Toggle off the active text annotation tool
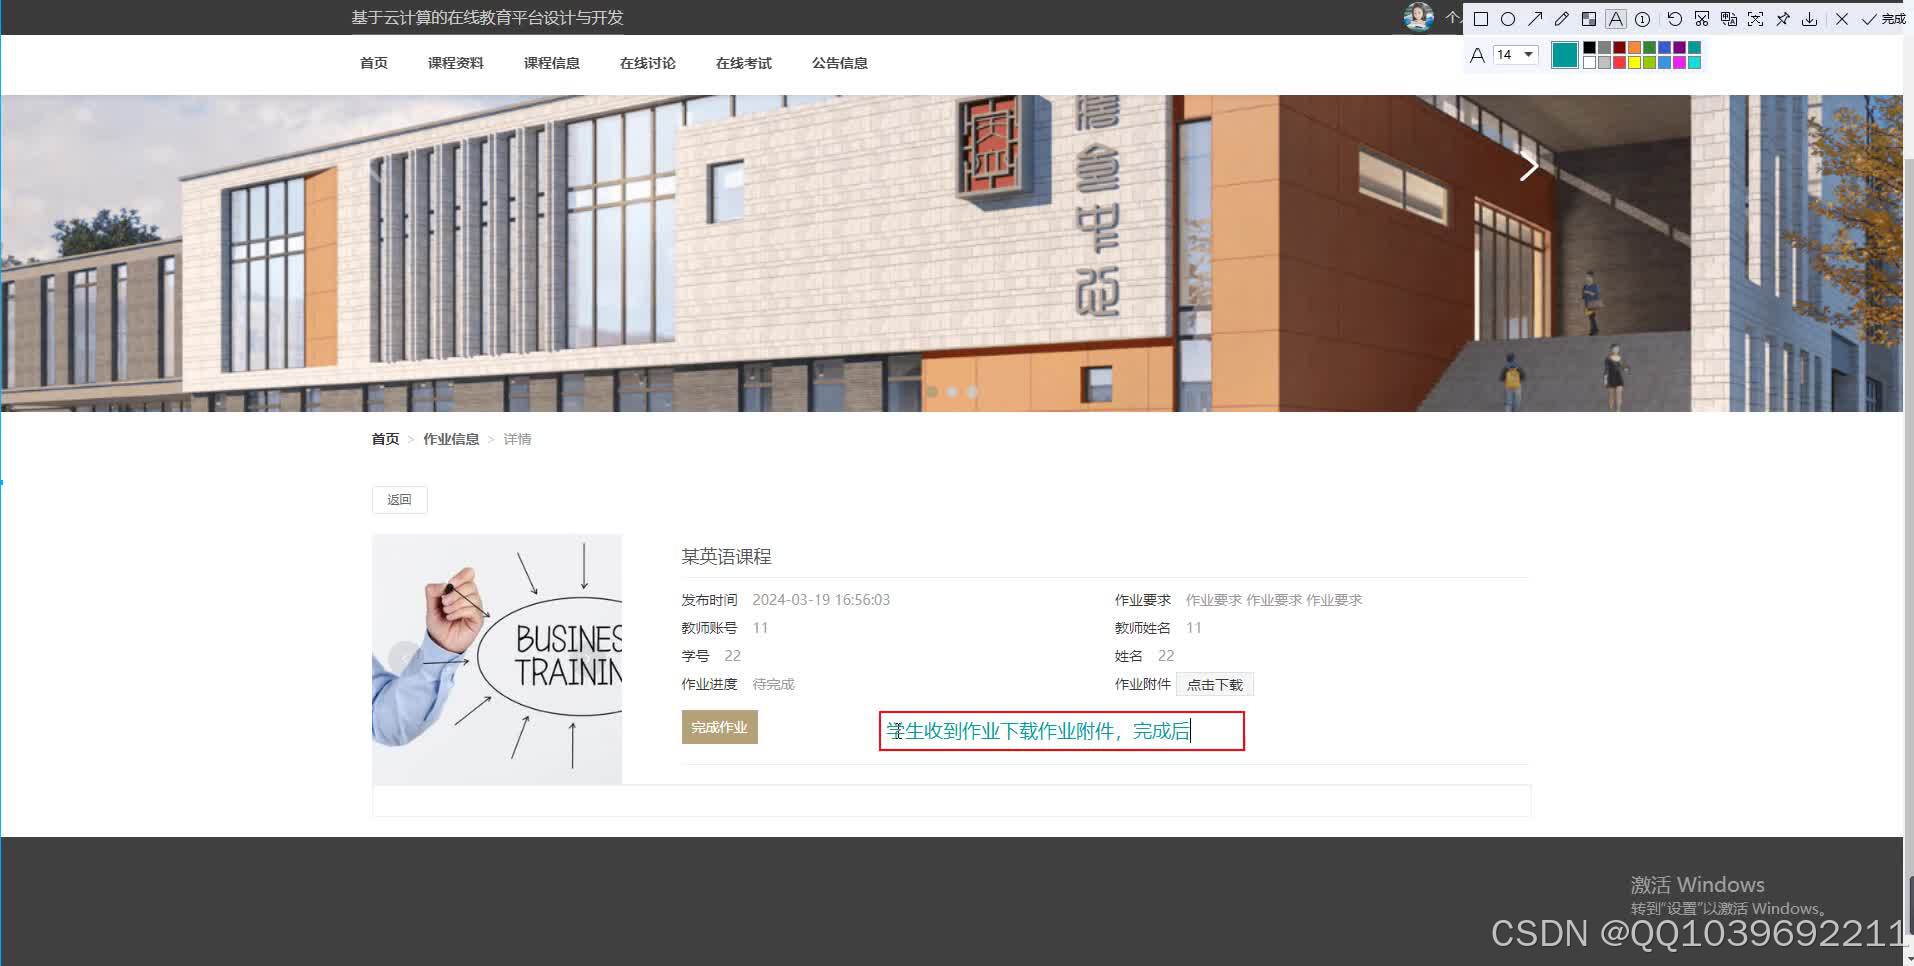The height and width of the screenshot is (966, 1914). pyautogui.click(x=1615, y=19)
